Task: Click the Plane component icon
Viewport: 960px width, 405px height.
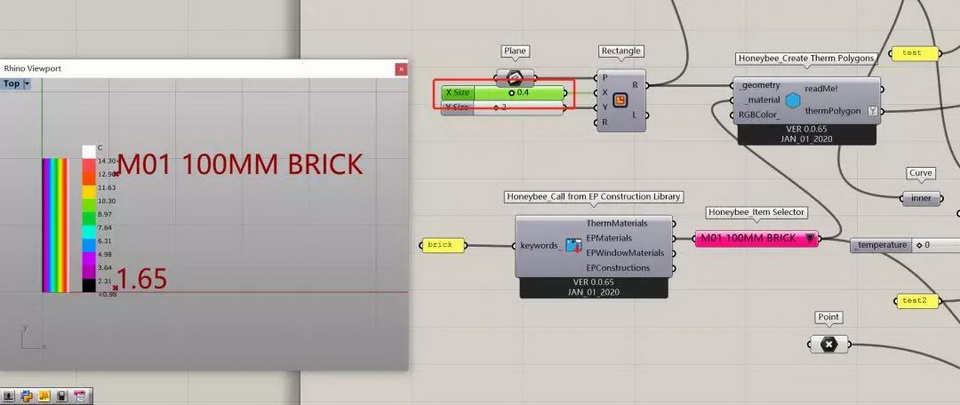Action: click(515, 77)
